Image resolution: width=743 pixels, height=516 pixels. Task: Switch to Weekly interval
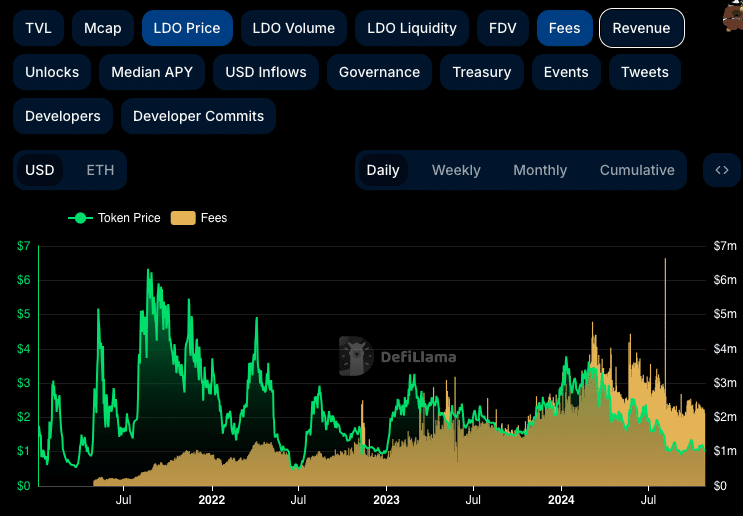click(x=456, y=170)
